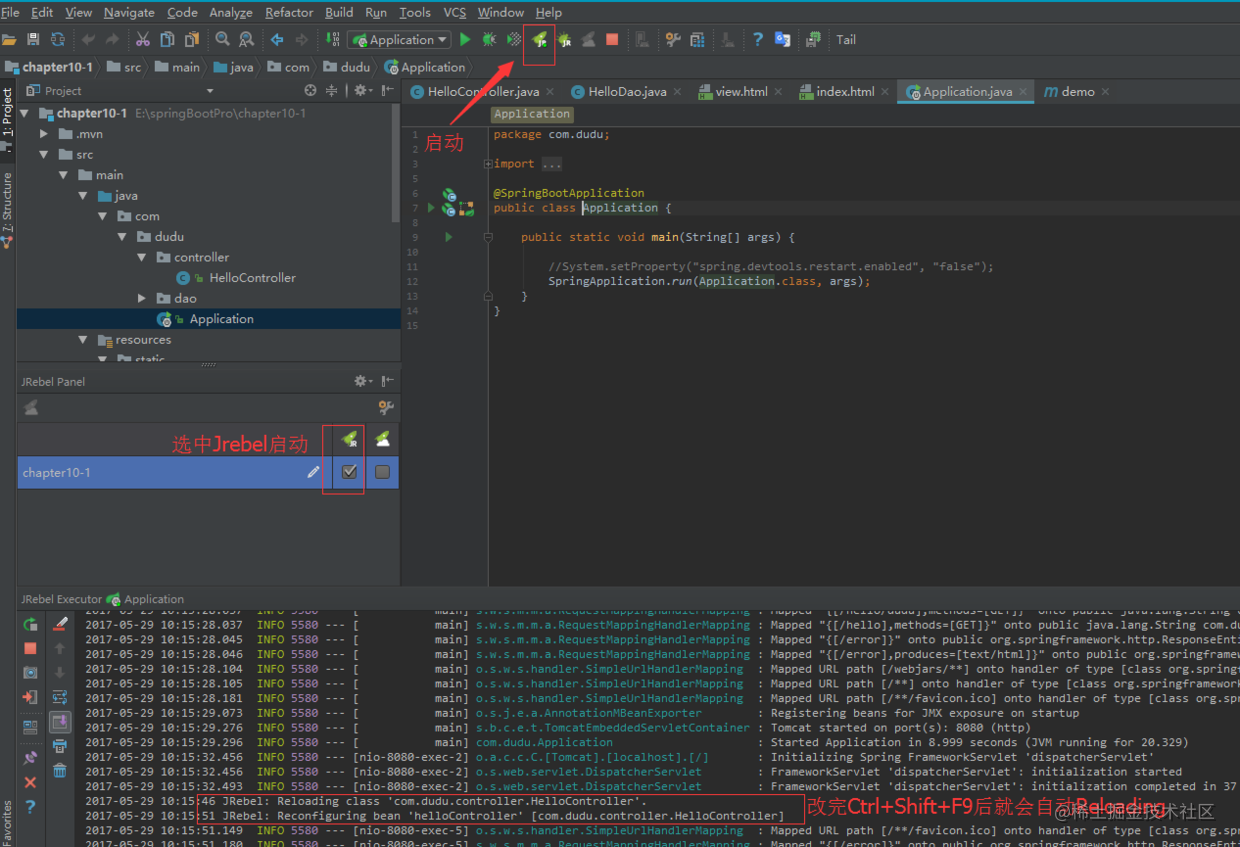Viewport: 1240px width, 847px height.
Task: Click the Translate toolbar icon
Action: coord(782,40)
